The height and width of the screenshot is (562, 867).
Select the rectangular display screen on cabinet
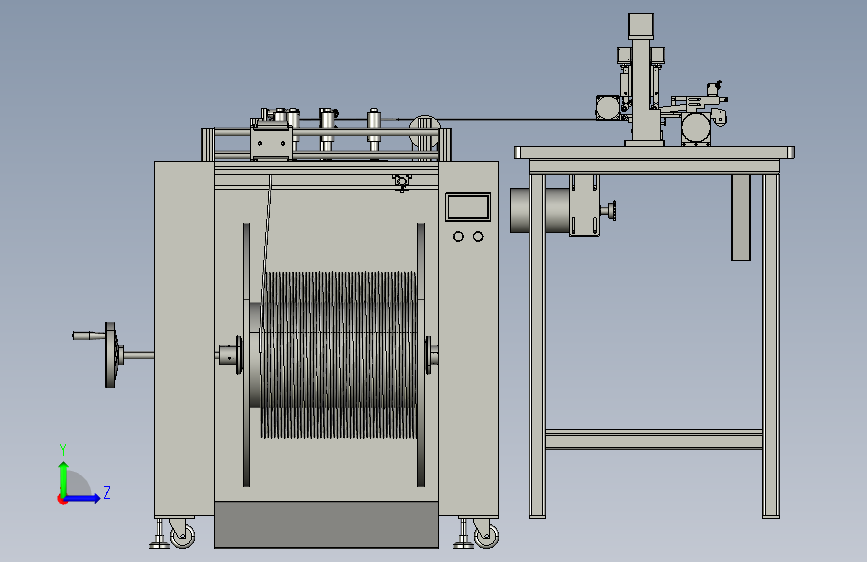pos(468,207)
